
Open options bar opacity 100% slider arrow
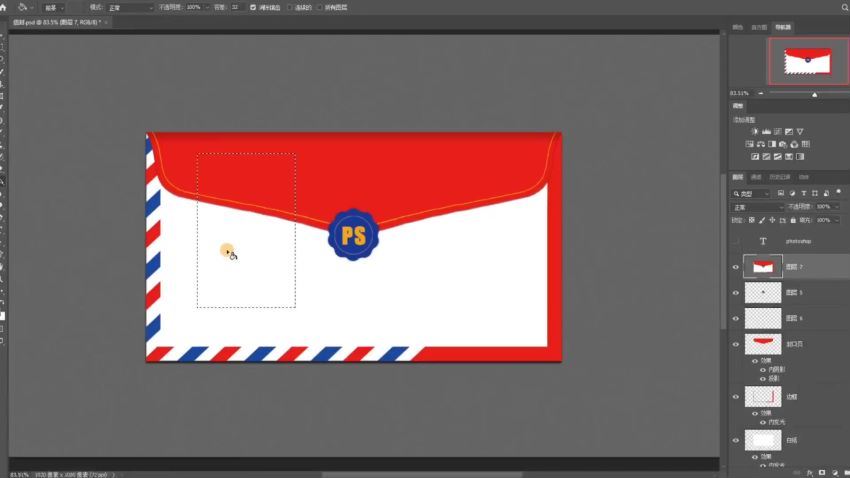click(207, 8)
